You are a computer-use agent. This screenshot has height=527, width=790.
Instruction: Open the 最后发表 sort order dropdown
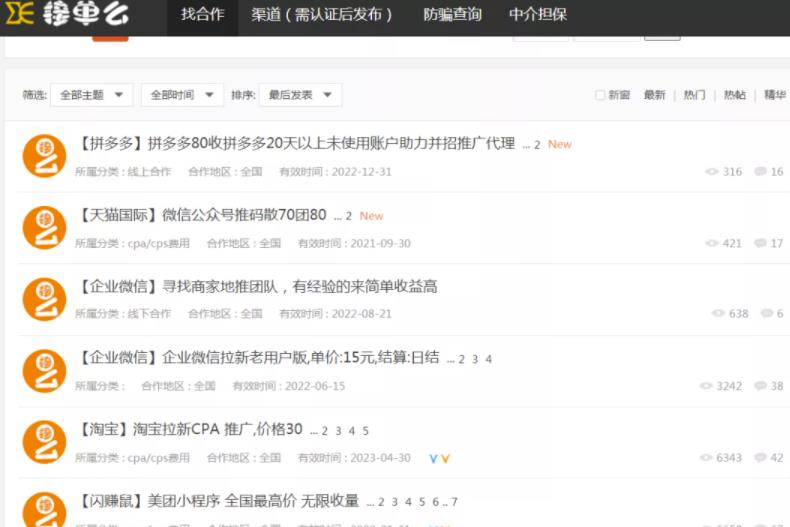300,95
